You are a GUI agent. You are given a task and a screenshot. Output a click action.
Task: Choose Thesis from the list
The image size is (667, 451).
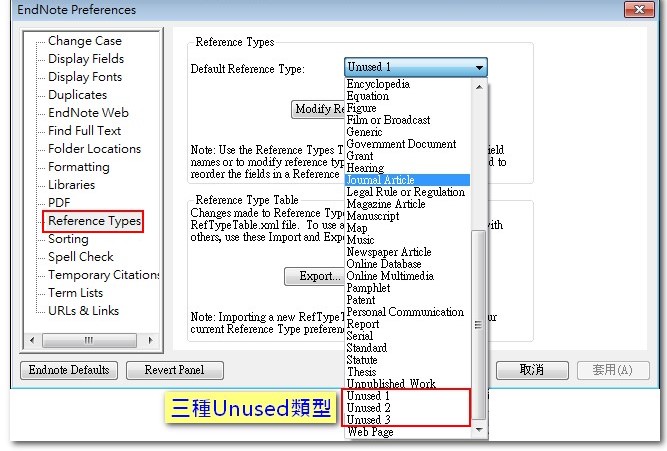(362, 372)
